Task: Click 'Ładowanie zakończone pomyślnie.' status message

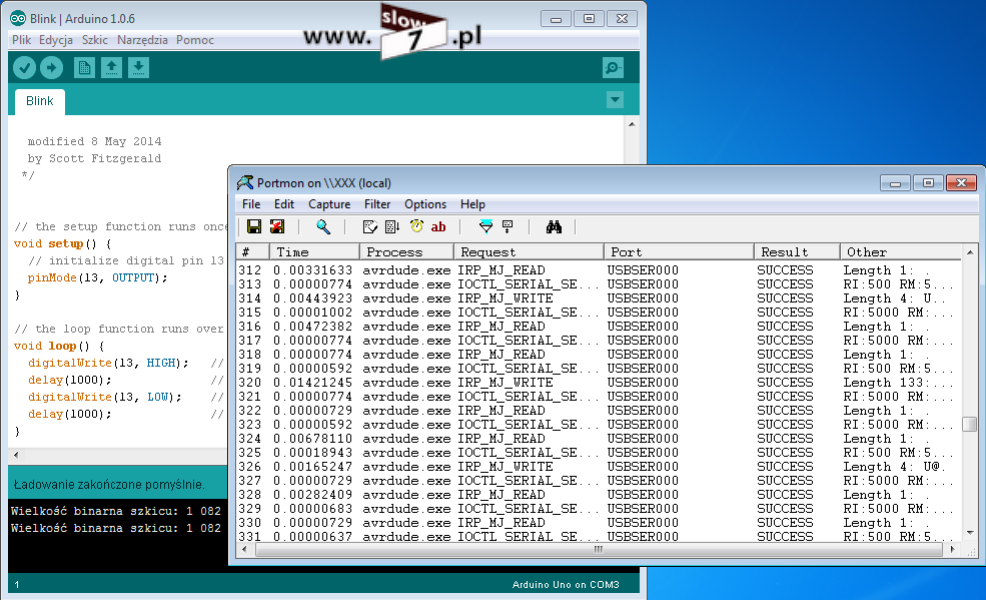Action: click(109, 485)
